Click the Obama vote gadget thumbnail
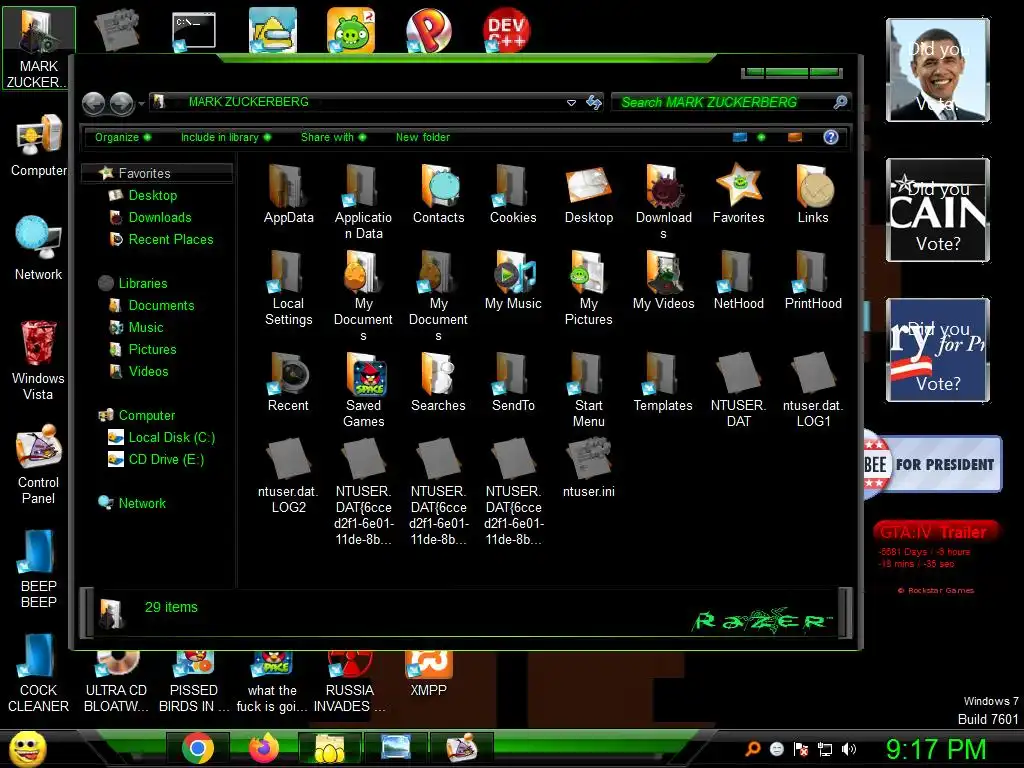Viewport: 1024px width, 768px height. pyautogui.click(x=938, y=70)
